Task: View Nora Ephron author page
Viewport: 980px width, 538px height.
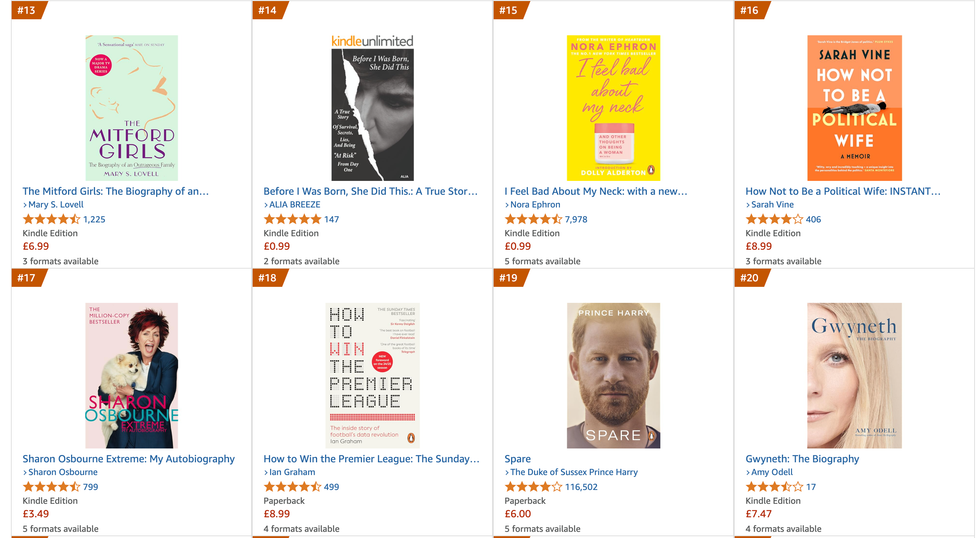Action: pos(535,205)
